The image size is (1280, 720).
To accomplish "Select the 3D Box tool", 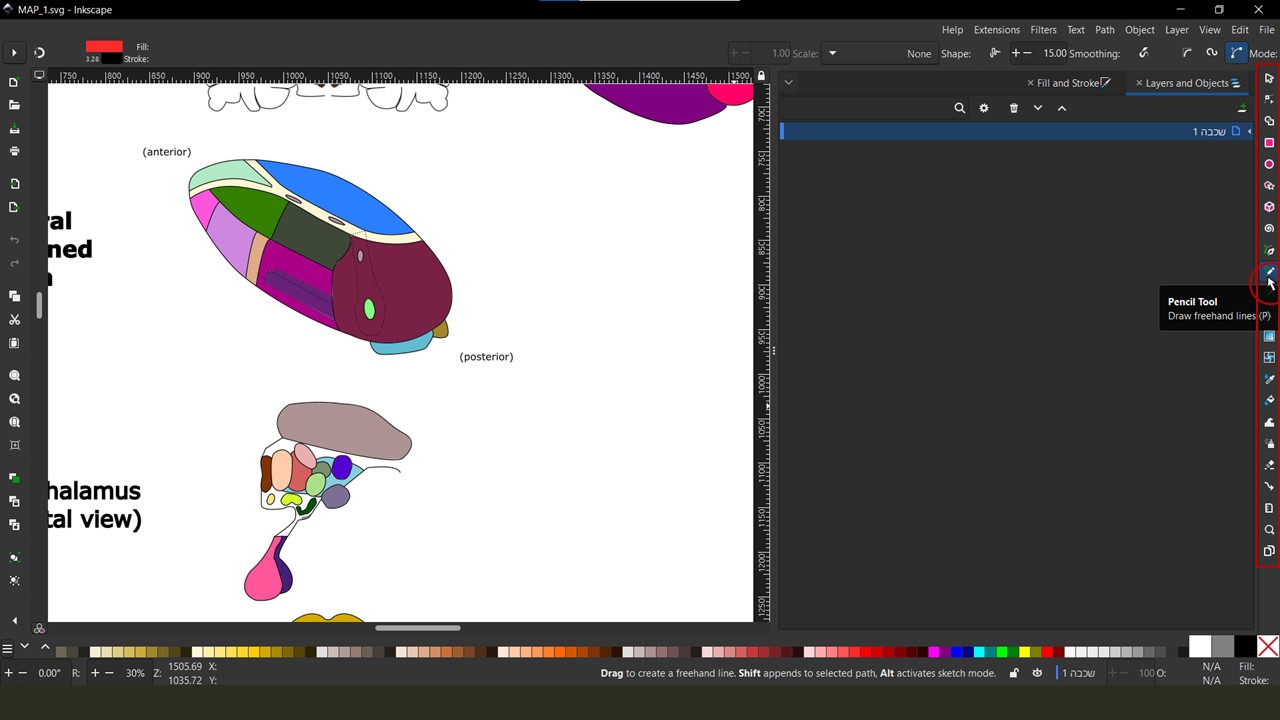I will [x=1269, y=207].
